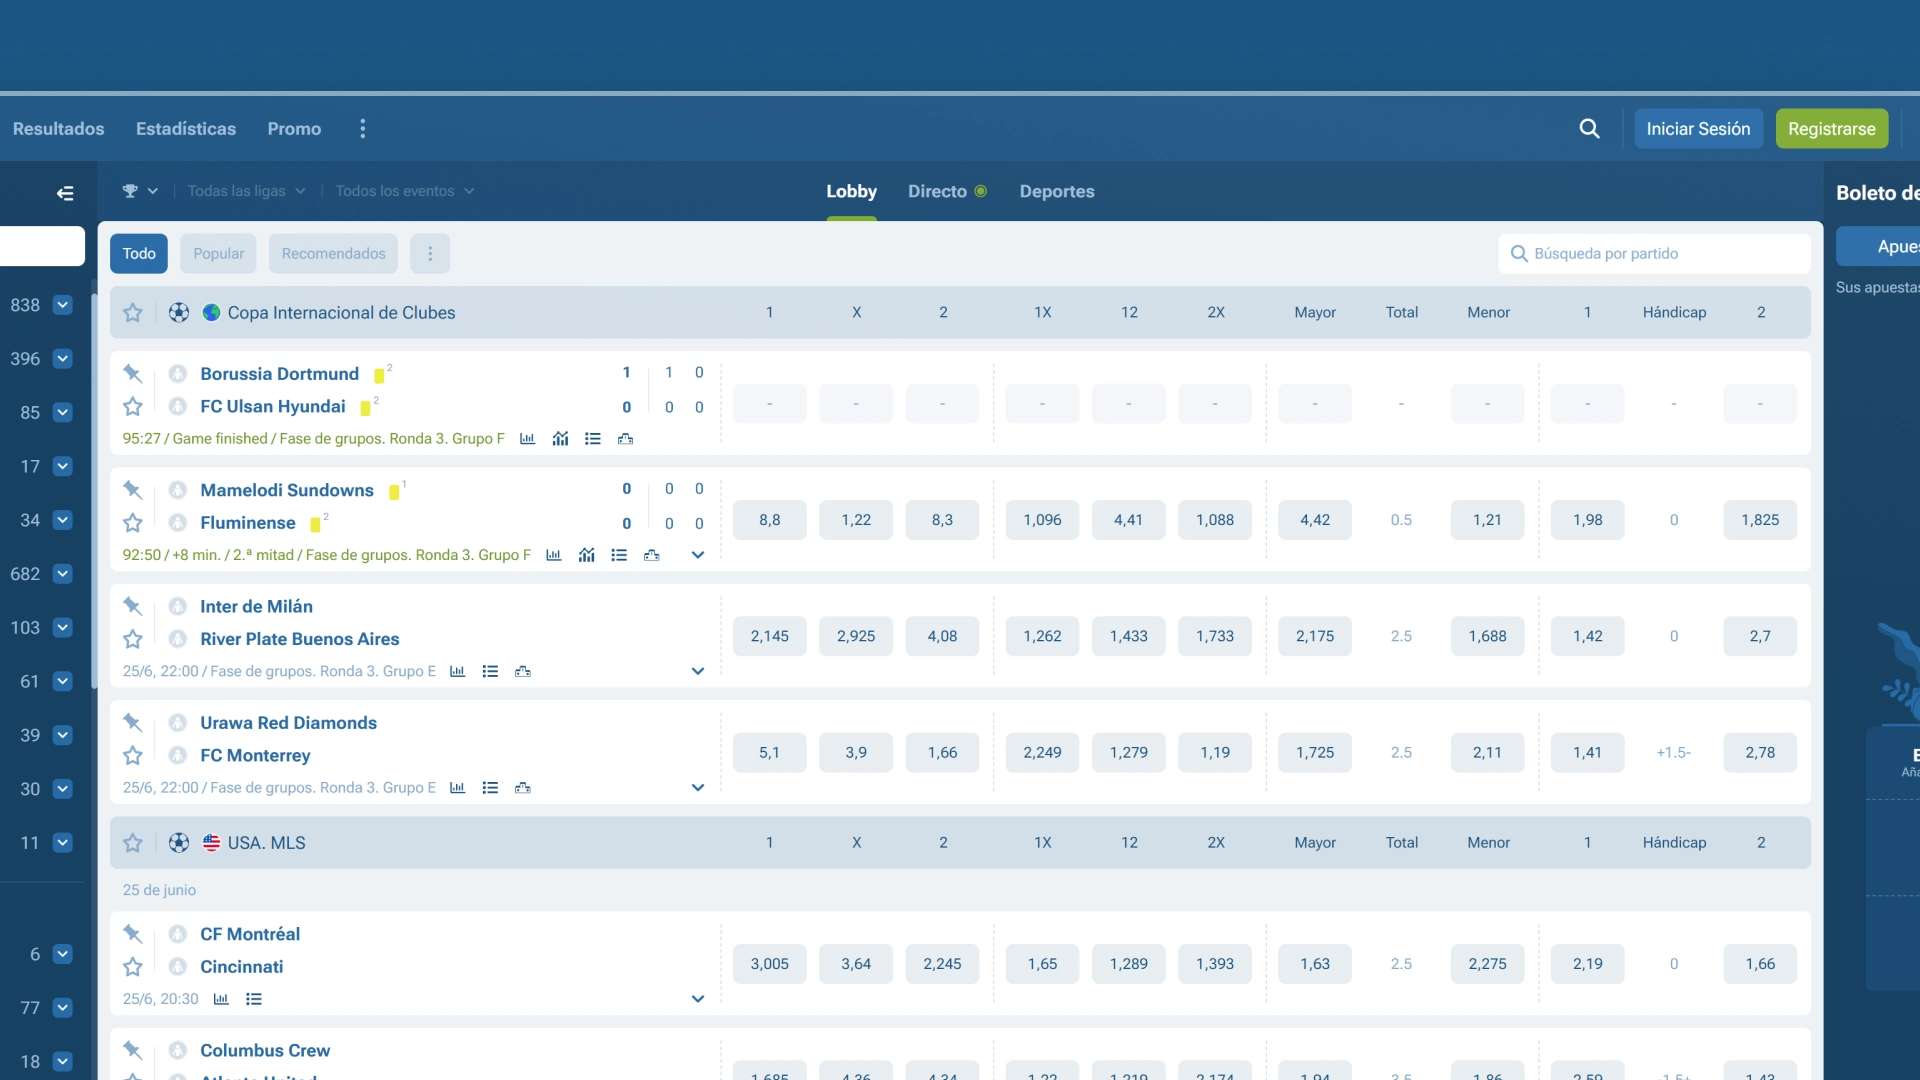1920x1080 pixels.
Task: Switch to the Directo tab
Action: point(947,191)
